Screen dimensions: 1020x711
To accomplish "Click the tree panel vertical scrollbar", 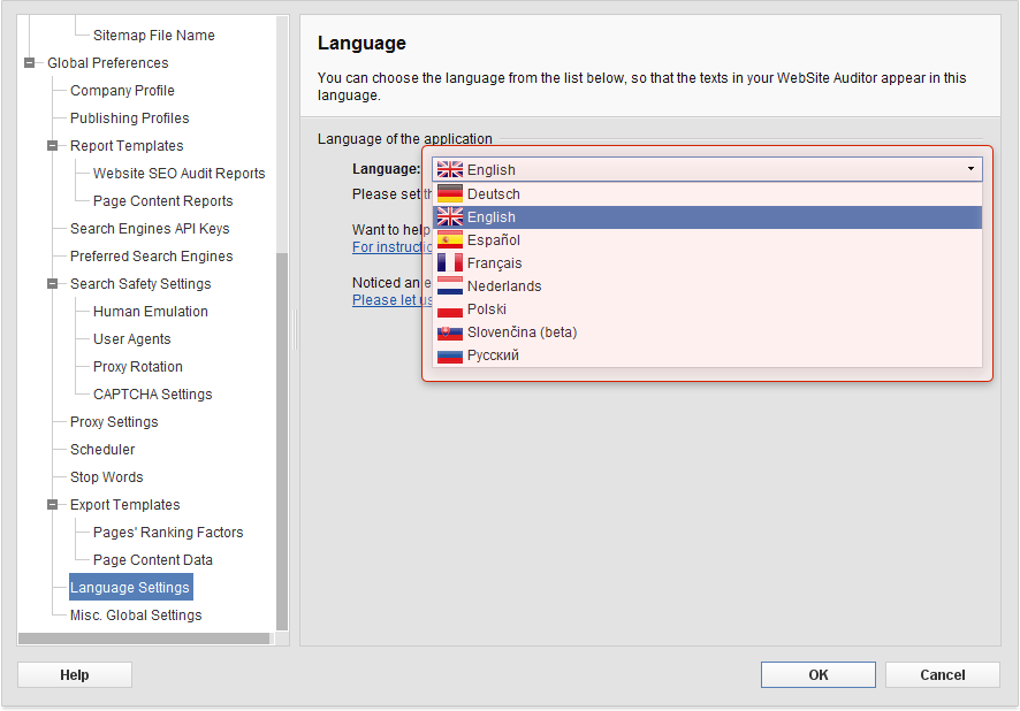I will [x=282, y=441].
